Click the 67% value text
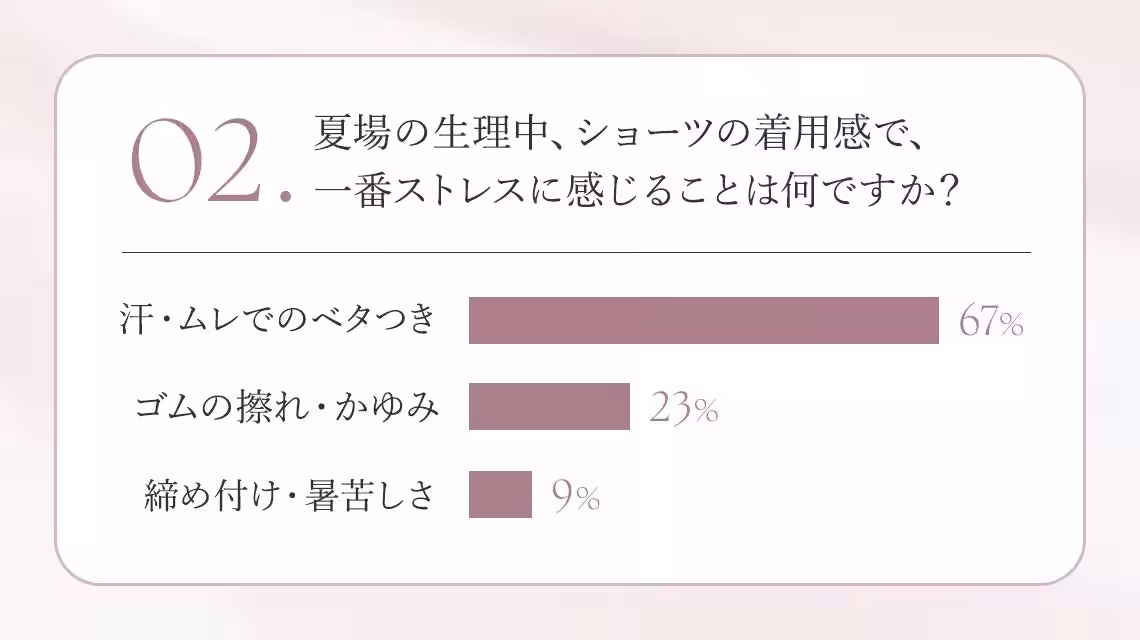Viewport: 1140px width, 640px height. pyautogui.click(x=991, y=321)
